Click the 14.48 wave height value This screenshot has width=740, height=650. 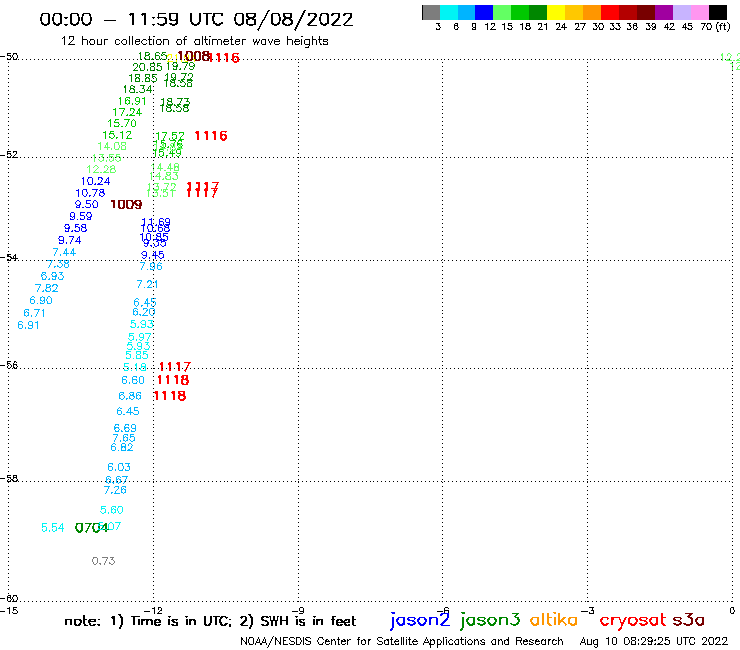[x=165, y=168]
